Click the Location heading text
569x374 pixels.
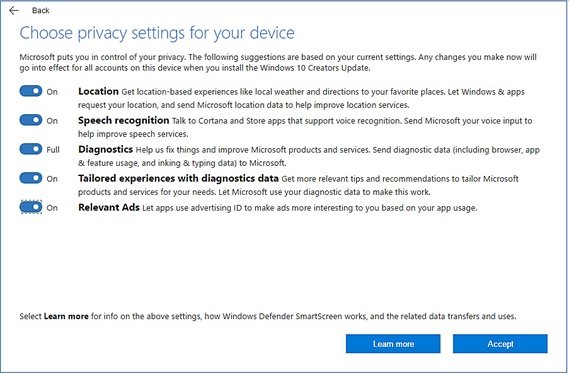tap(98, 91)
